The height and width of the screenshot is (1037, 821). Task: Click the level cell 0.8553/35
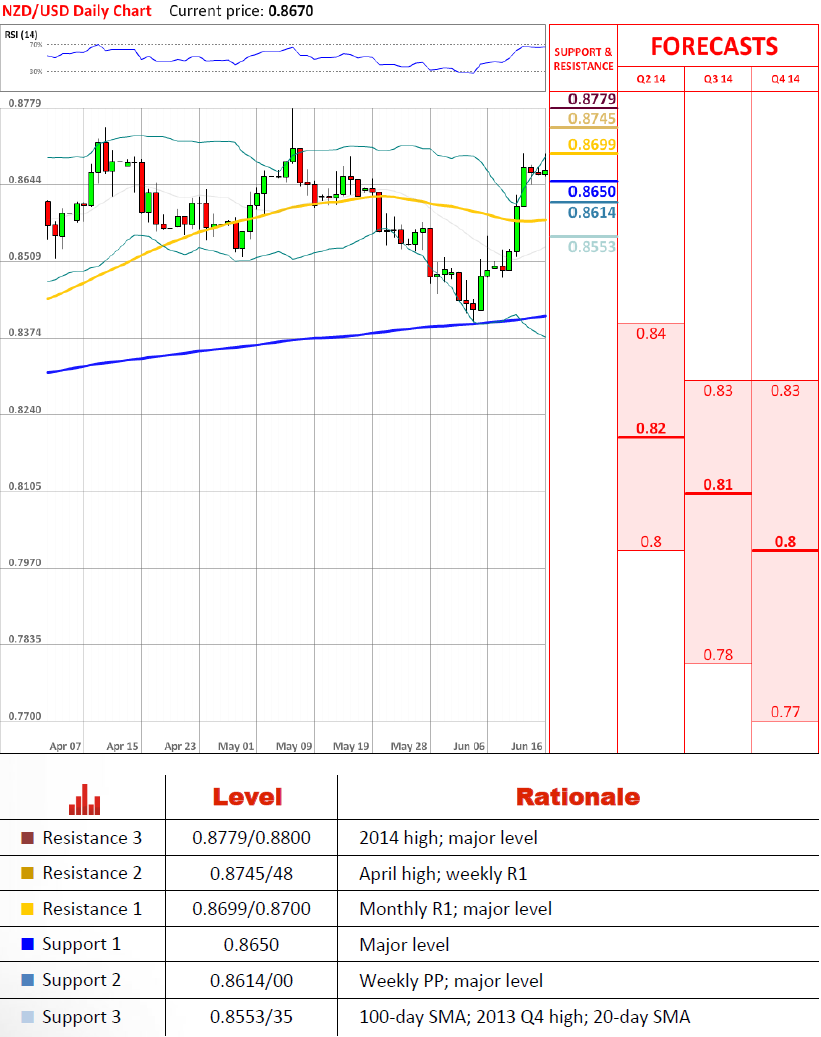click(251, 1016)
